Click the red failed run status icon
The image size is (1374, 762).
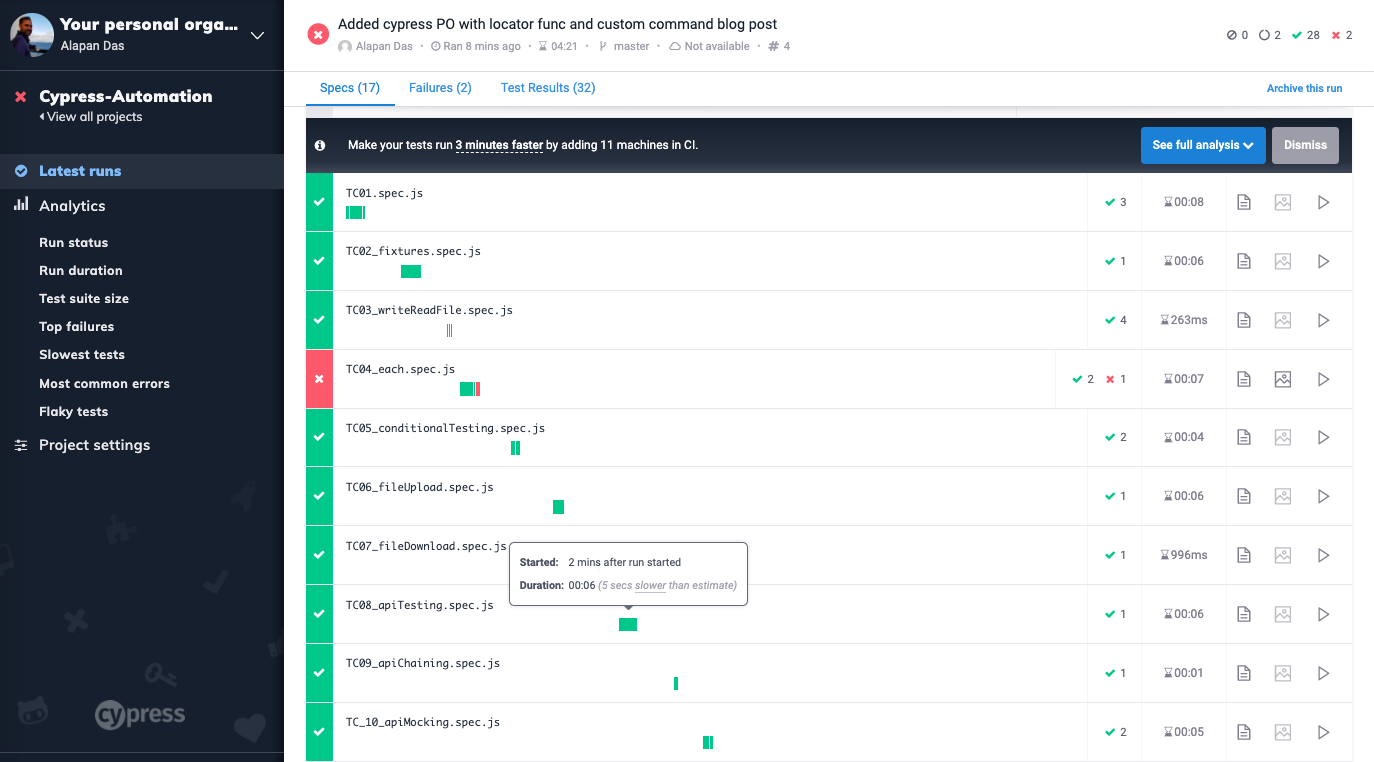click(318, 35)
